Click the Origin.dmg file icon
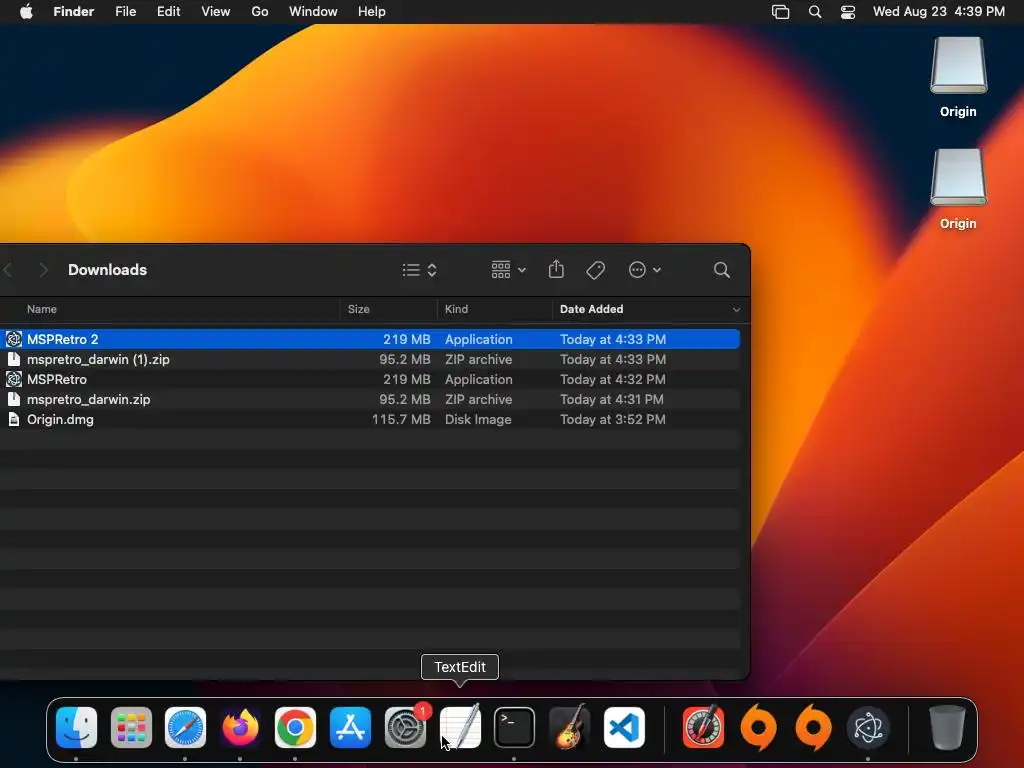1024x768 pixels. point(14,419)
